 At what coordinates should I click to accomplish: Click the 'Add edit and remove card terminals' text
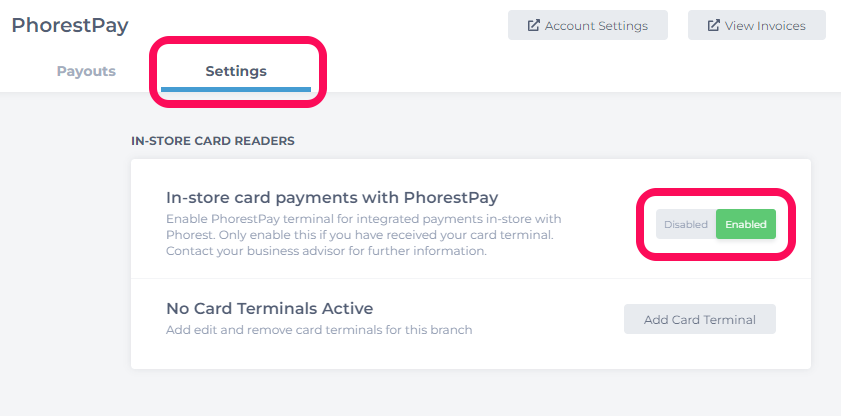click(319, 330)
